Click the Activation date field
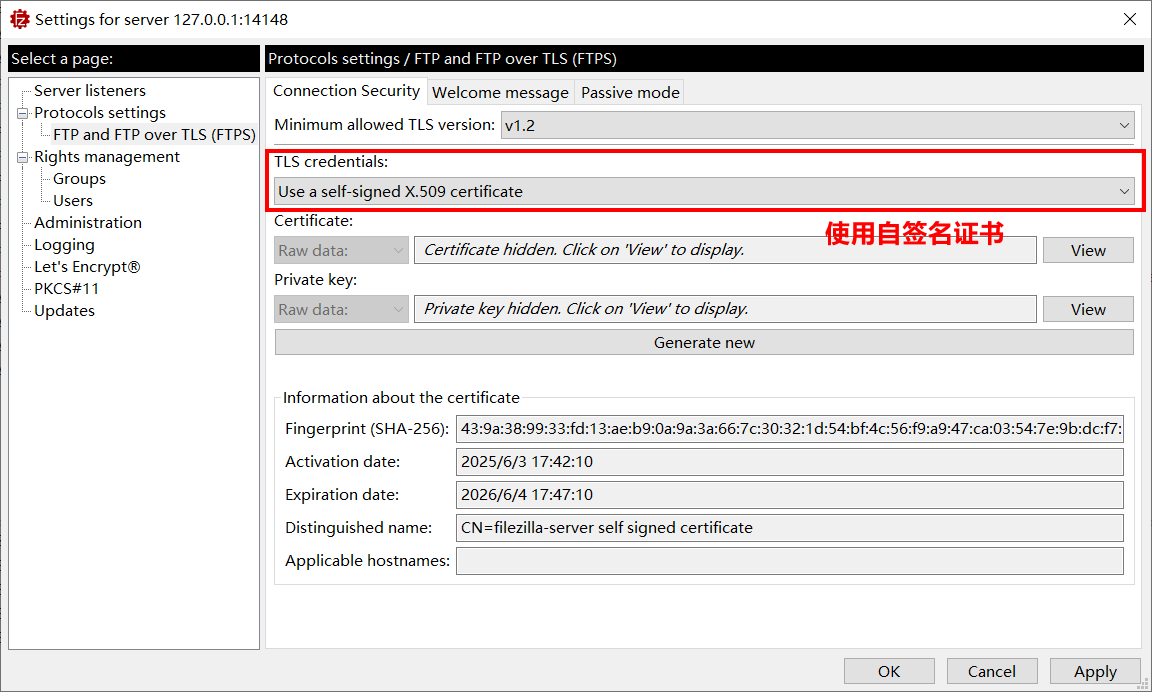This screenshot has width=1152, height=692. click(x=790, y=462)
